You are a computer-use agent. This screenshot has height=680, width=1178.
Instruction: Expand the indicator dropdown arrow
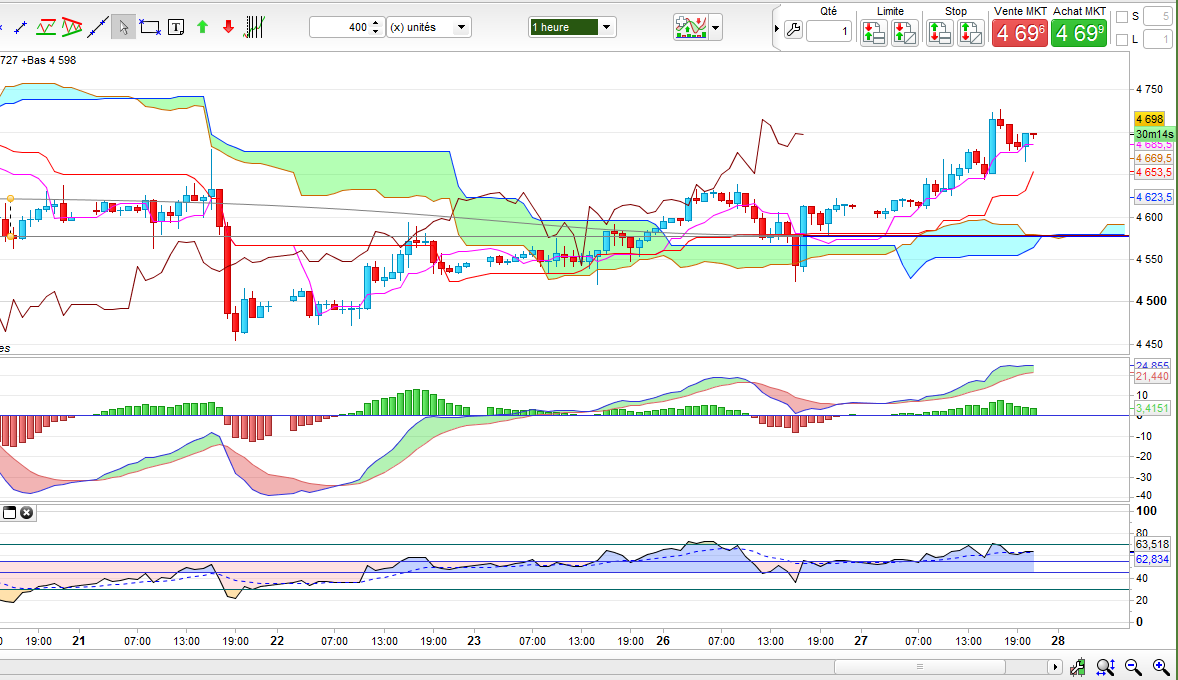(x=715, y=27)
